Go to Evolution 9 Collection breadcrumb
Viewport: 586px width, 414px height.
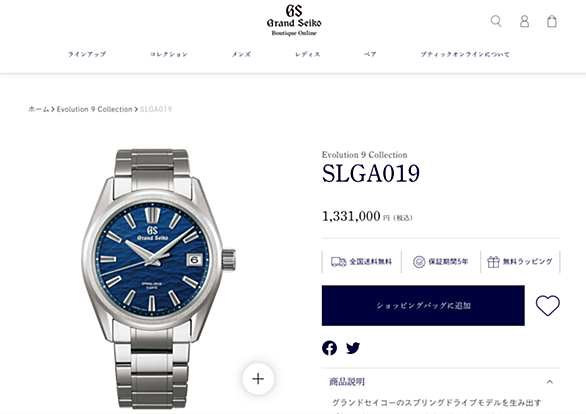tap(95, 109)
